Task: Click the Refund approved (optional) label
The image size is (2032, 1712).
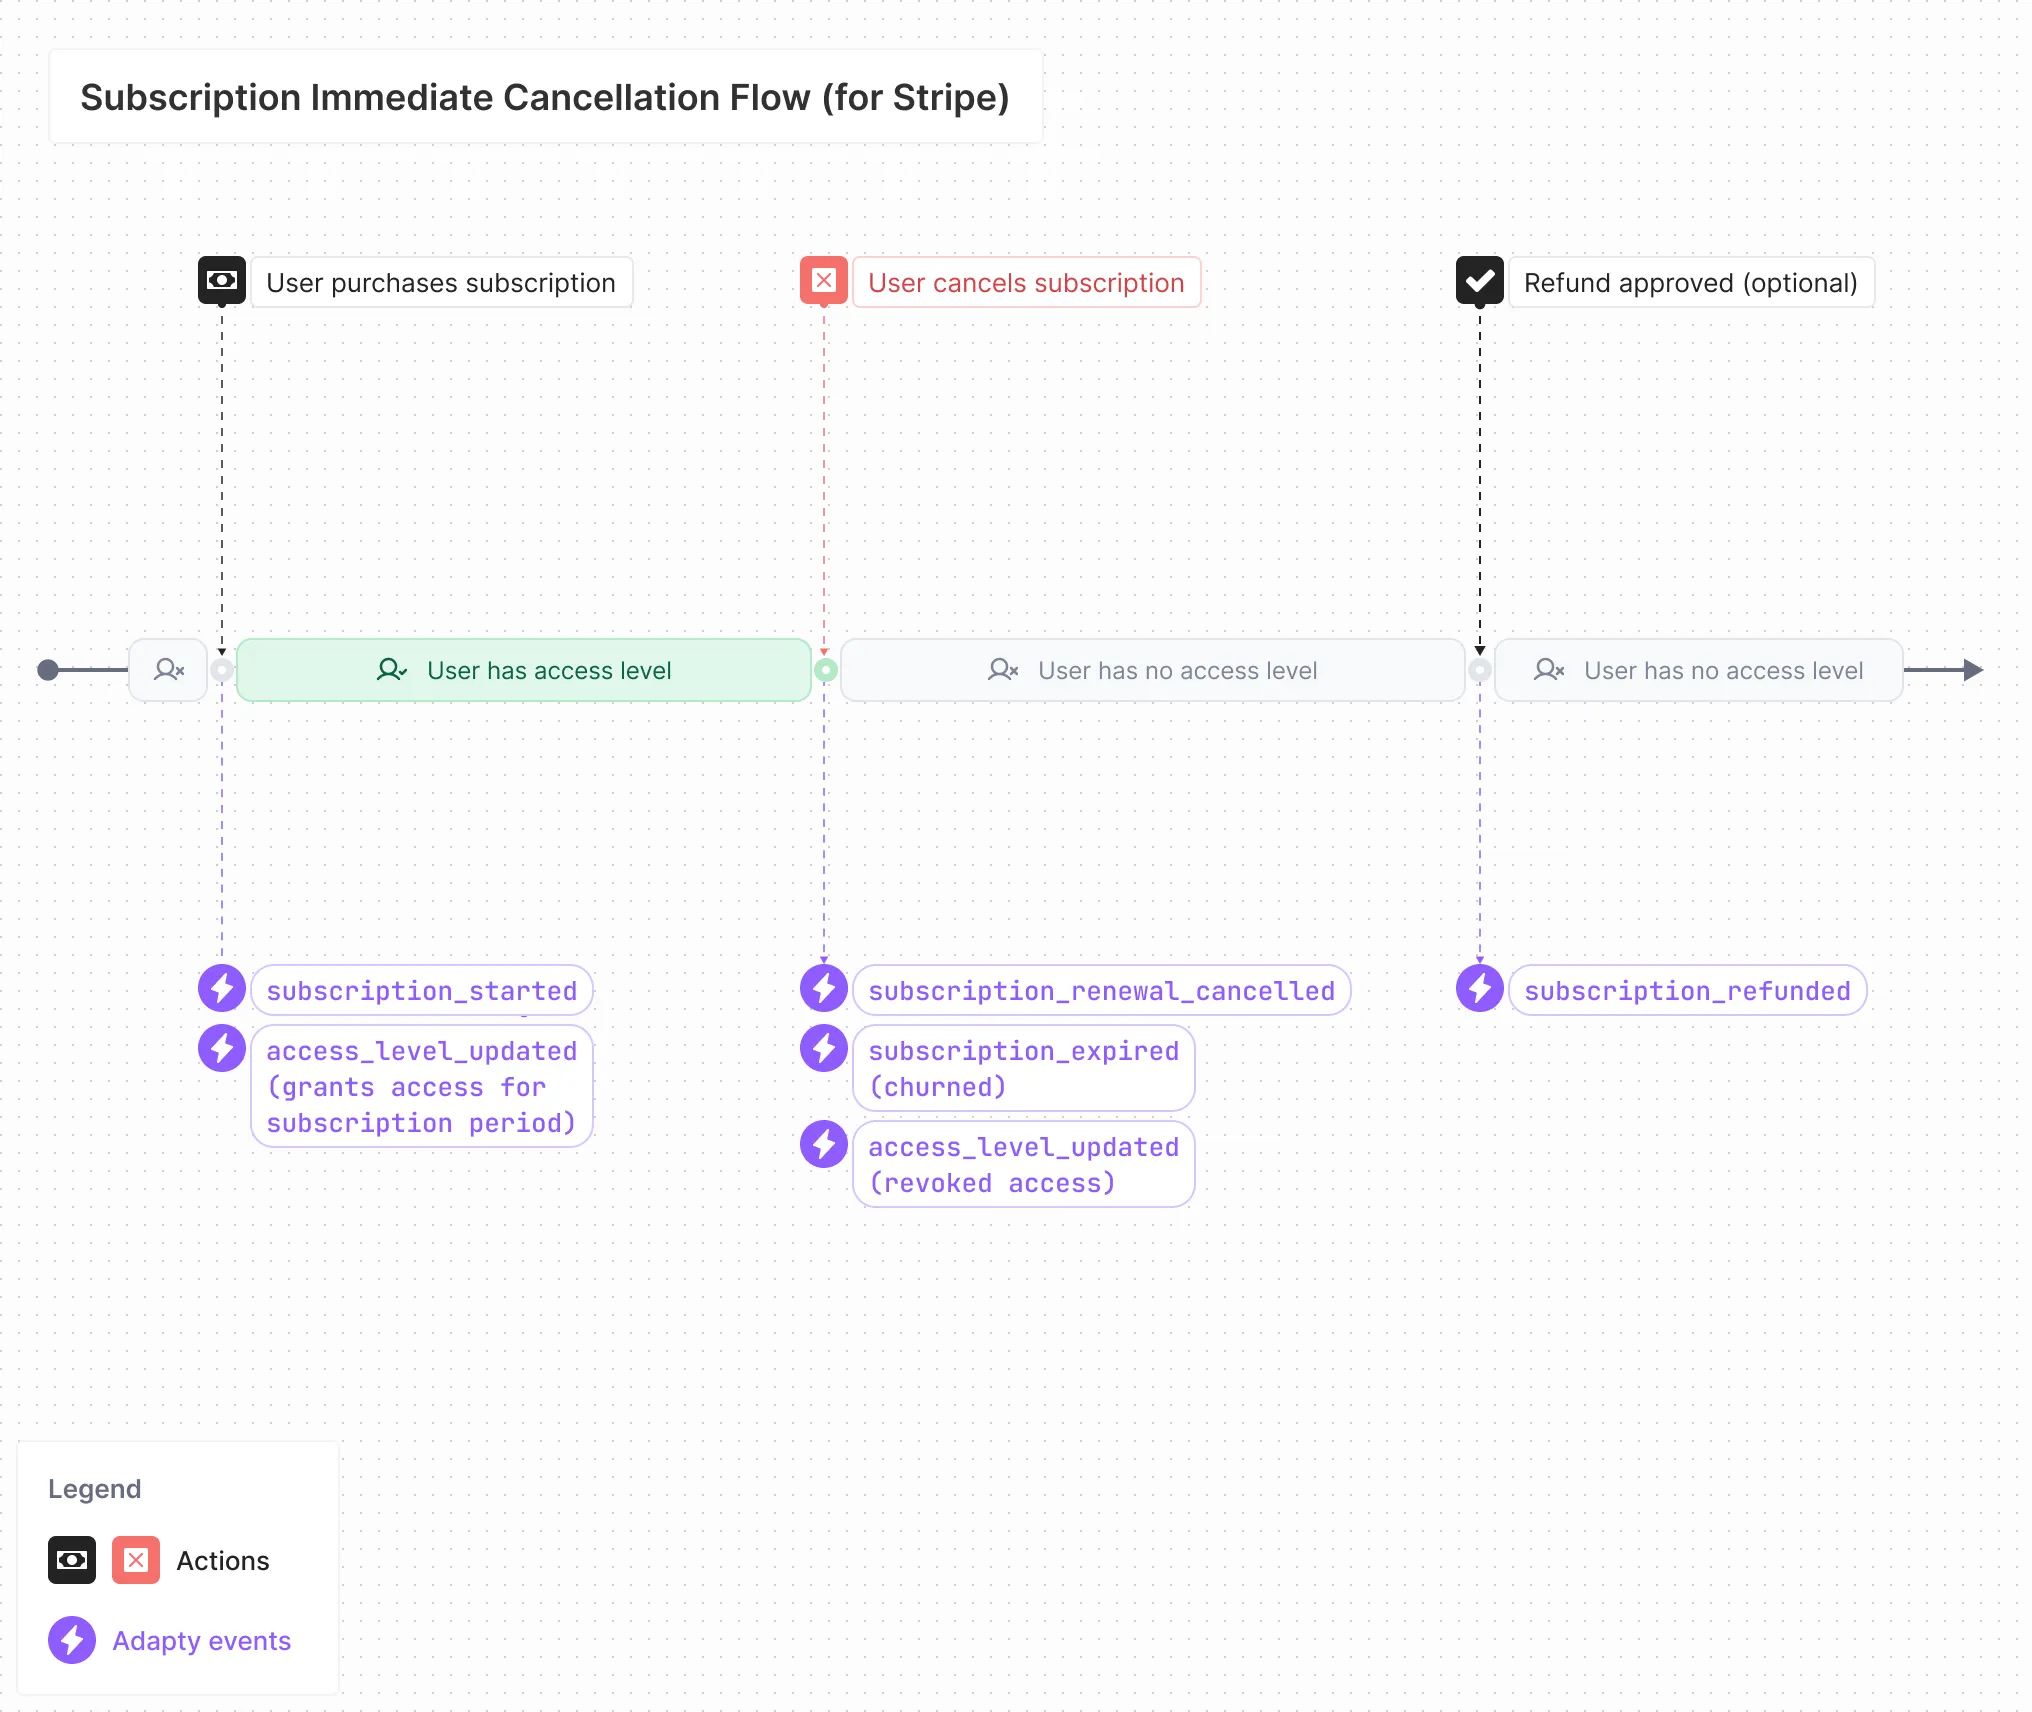Action: tap(1690, 283)
